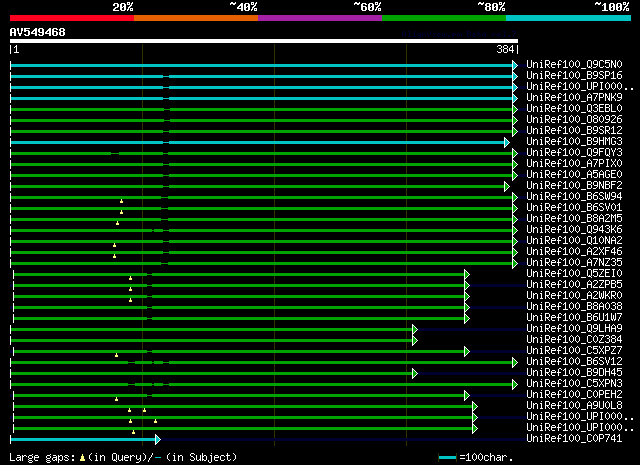Click the arrowhead ending the Q3EBL0 alignment
The width and height of the screenshot is (640, 465).
click(x=515, y=109)
